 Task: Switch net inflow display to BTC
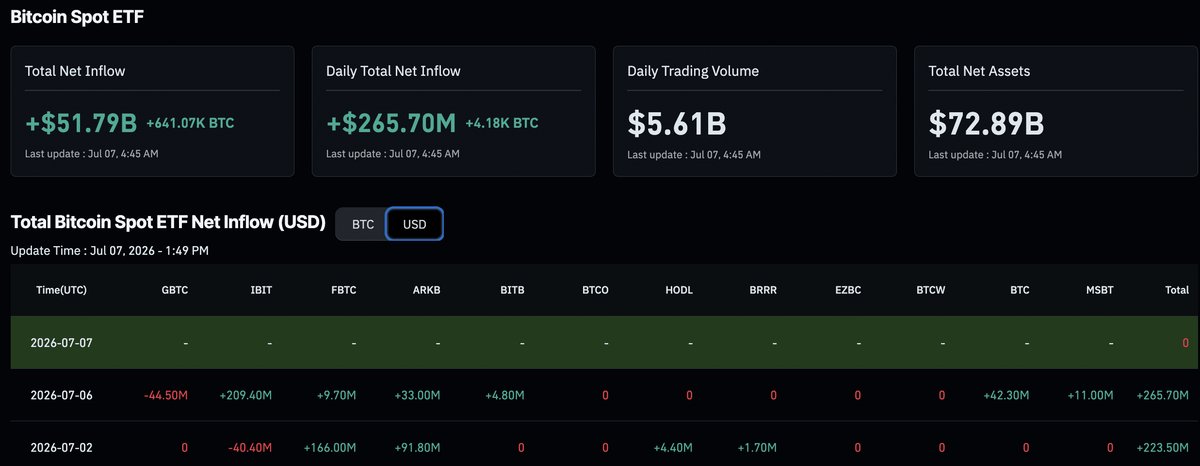pos(363,224)
